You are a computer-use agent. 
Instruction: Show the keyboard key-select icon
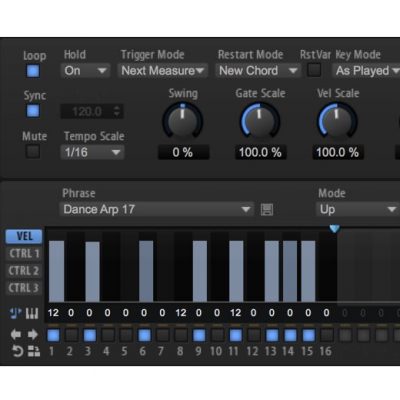(x=32, y=313)
